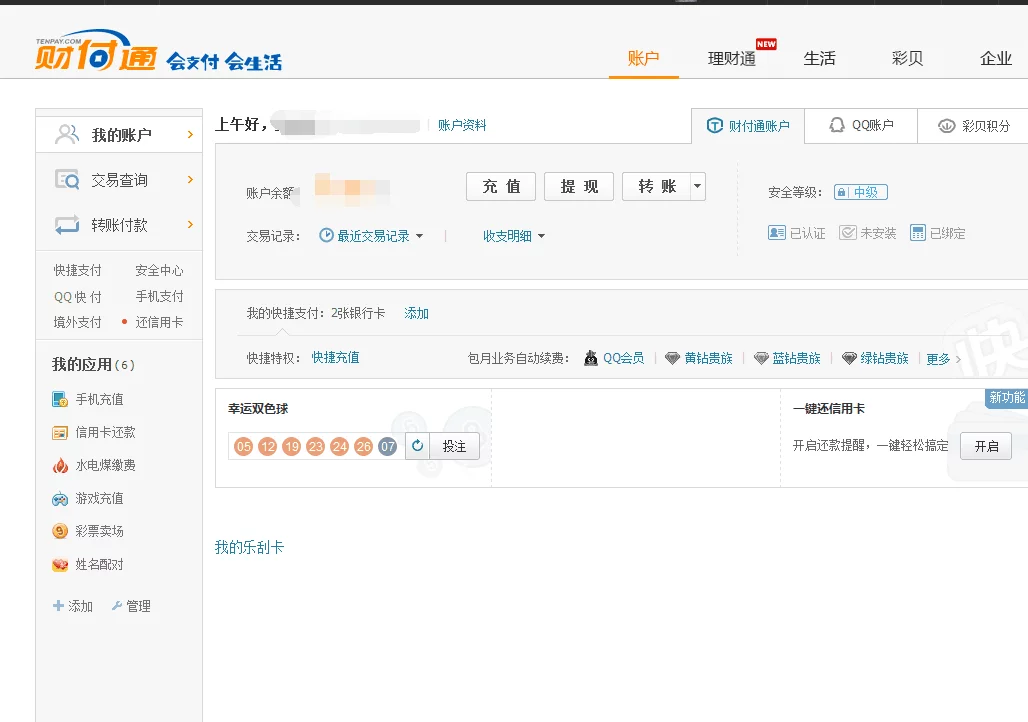1028x722 pixels.
Task: Click the 未安装 certificate icon
Action: point(848,233)
